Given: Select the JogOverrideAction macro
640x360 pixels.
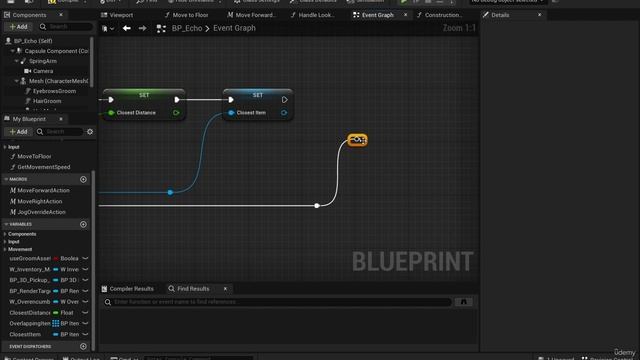Looking at the screenshot, I should [x=41, y=212].
